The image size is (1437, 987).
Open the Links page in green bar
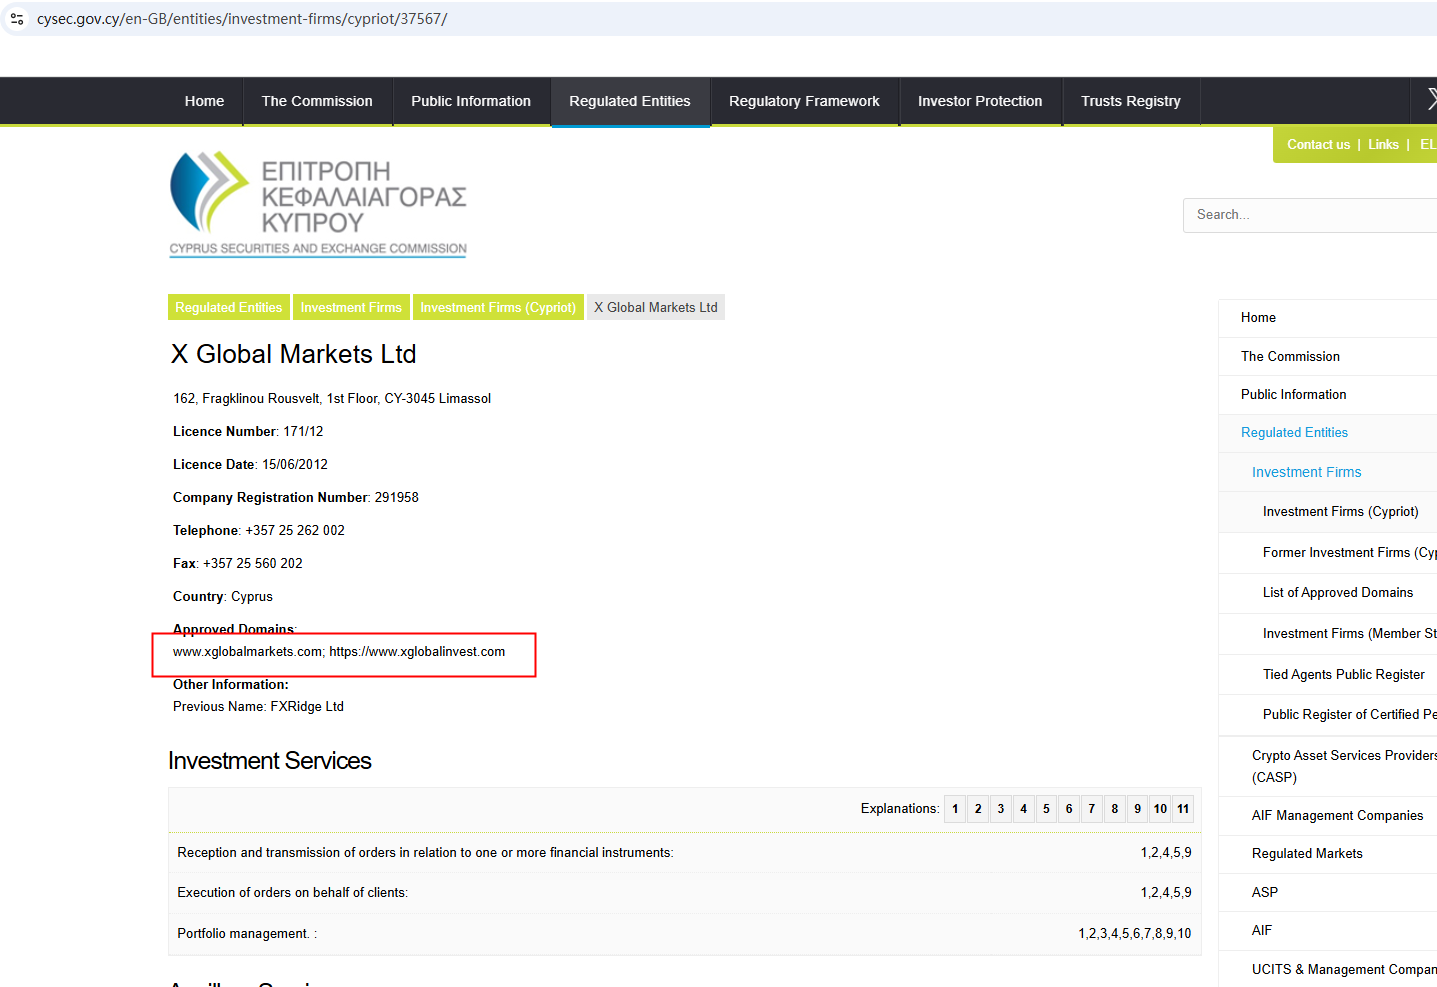click(1383, 145)
